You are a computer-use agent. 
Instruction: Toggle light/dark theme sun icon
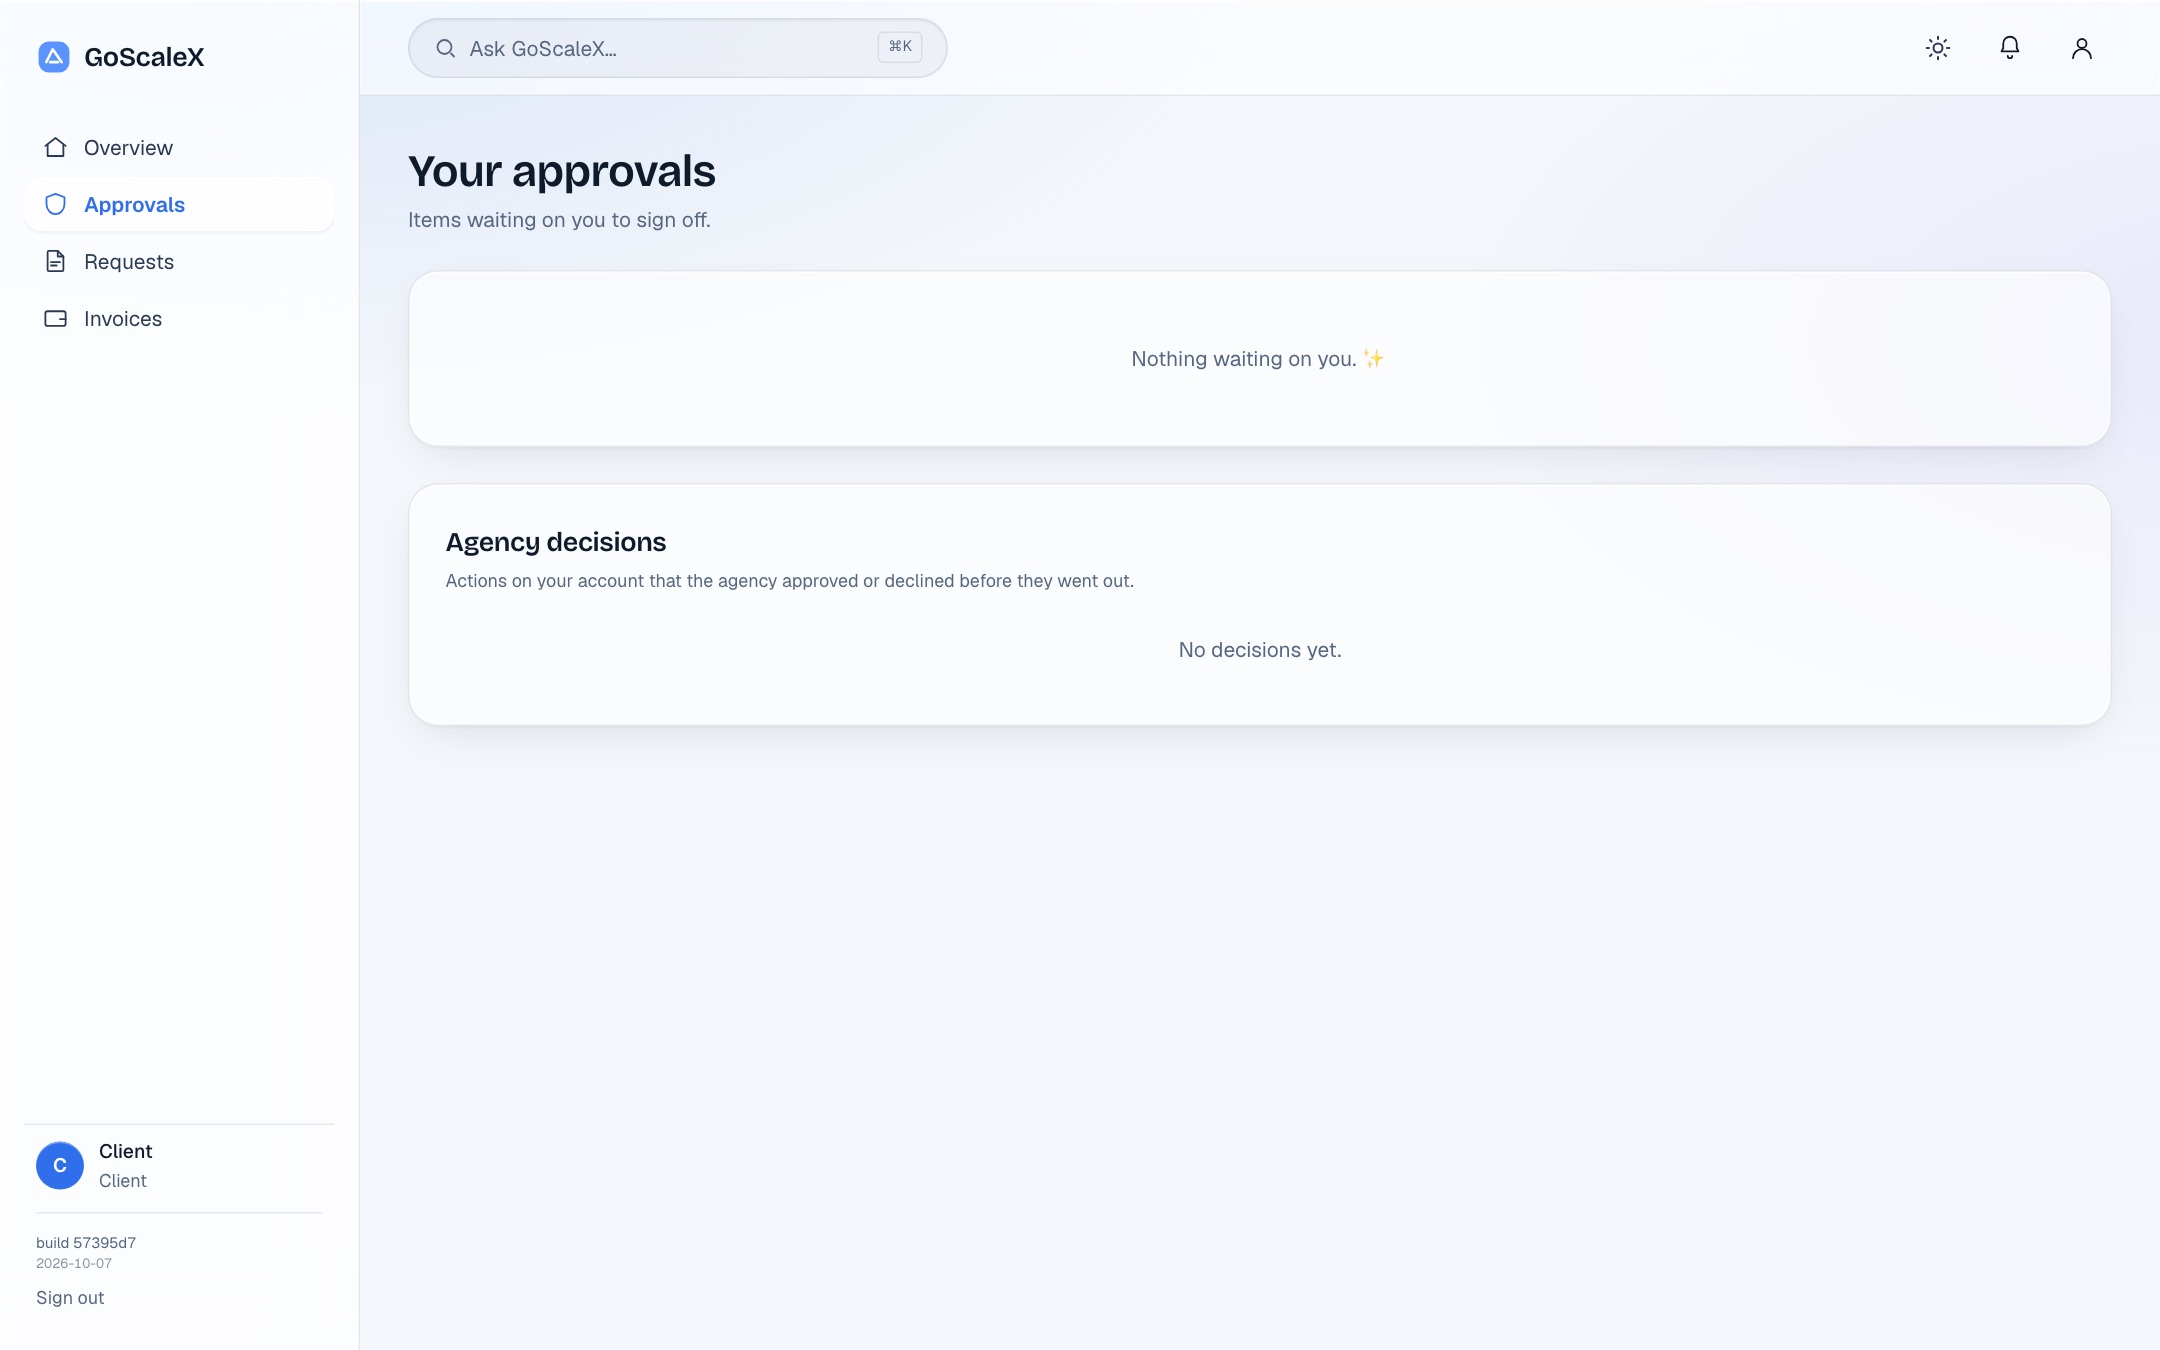[x=1938, y=48]
